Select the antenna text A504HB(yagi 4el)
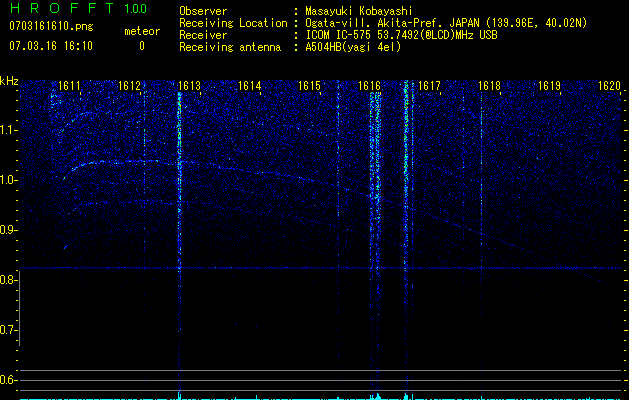 point(353,47)
